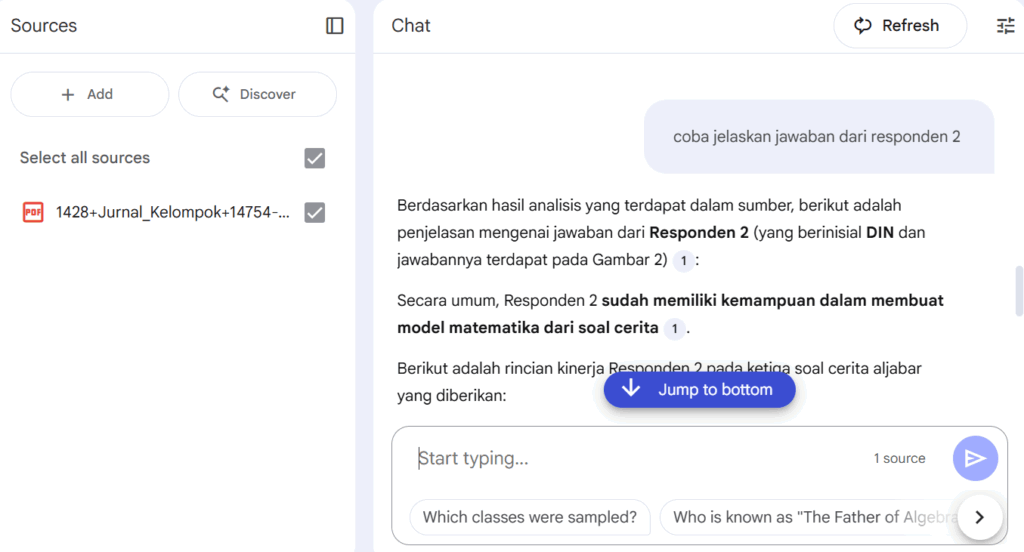The width and height of the screenshot is (1024, 552).
Task: Select "Which classes were sampled?" suggestion
Action: point(529,517)
